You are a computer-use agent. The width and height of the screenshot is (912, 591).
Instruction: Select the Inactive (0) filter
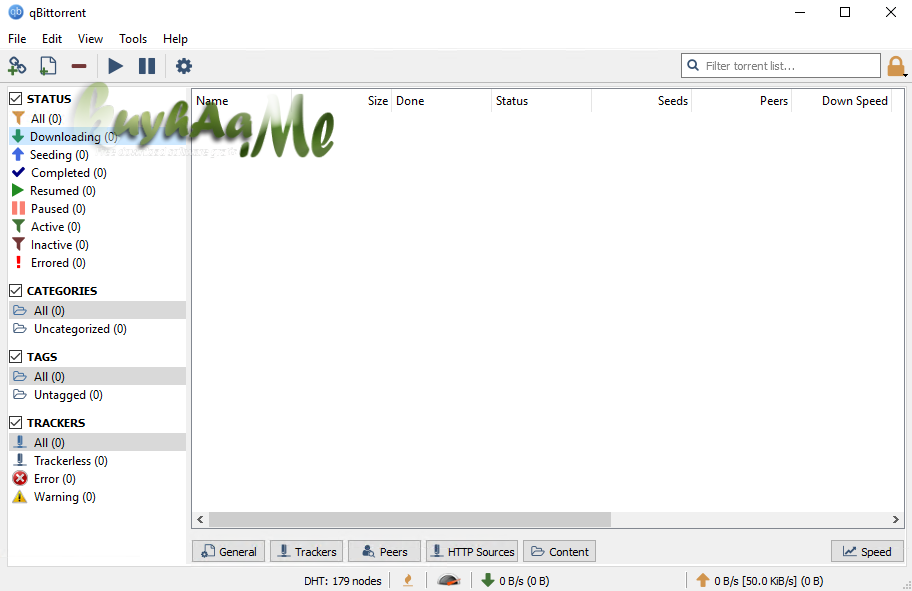(98, 245)
